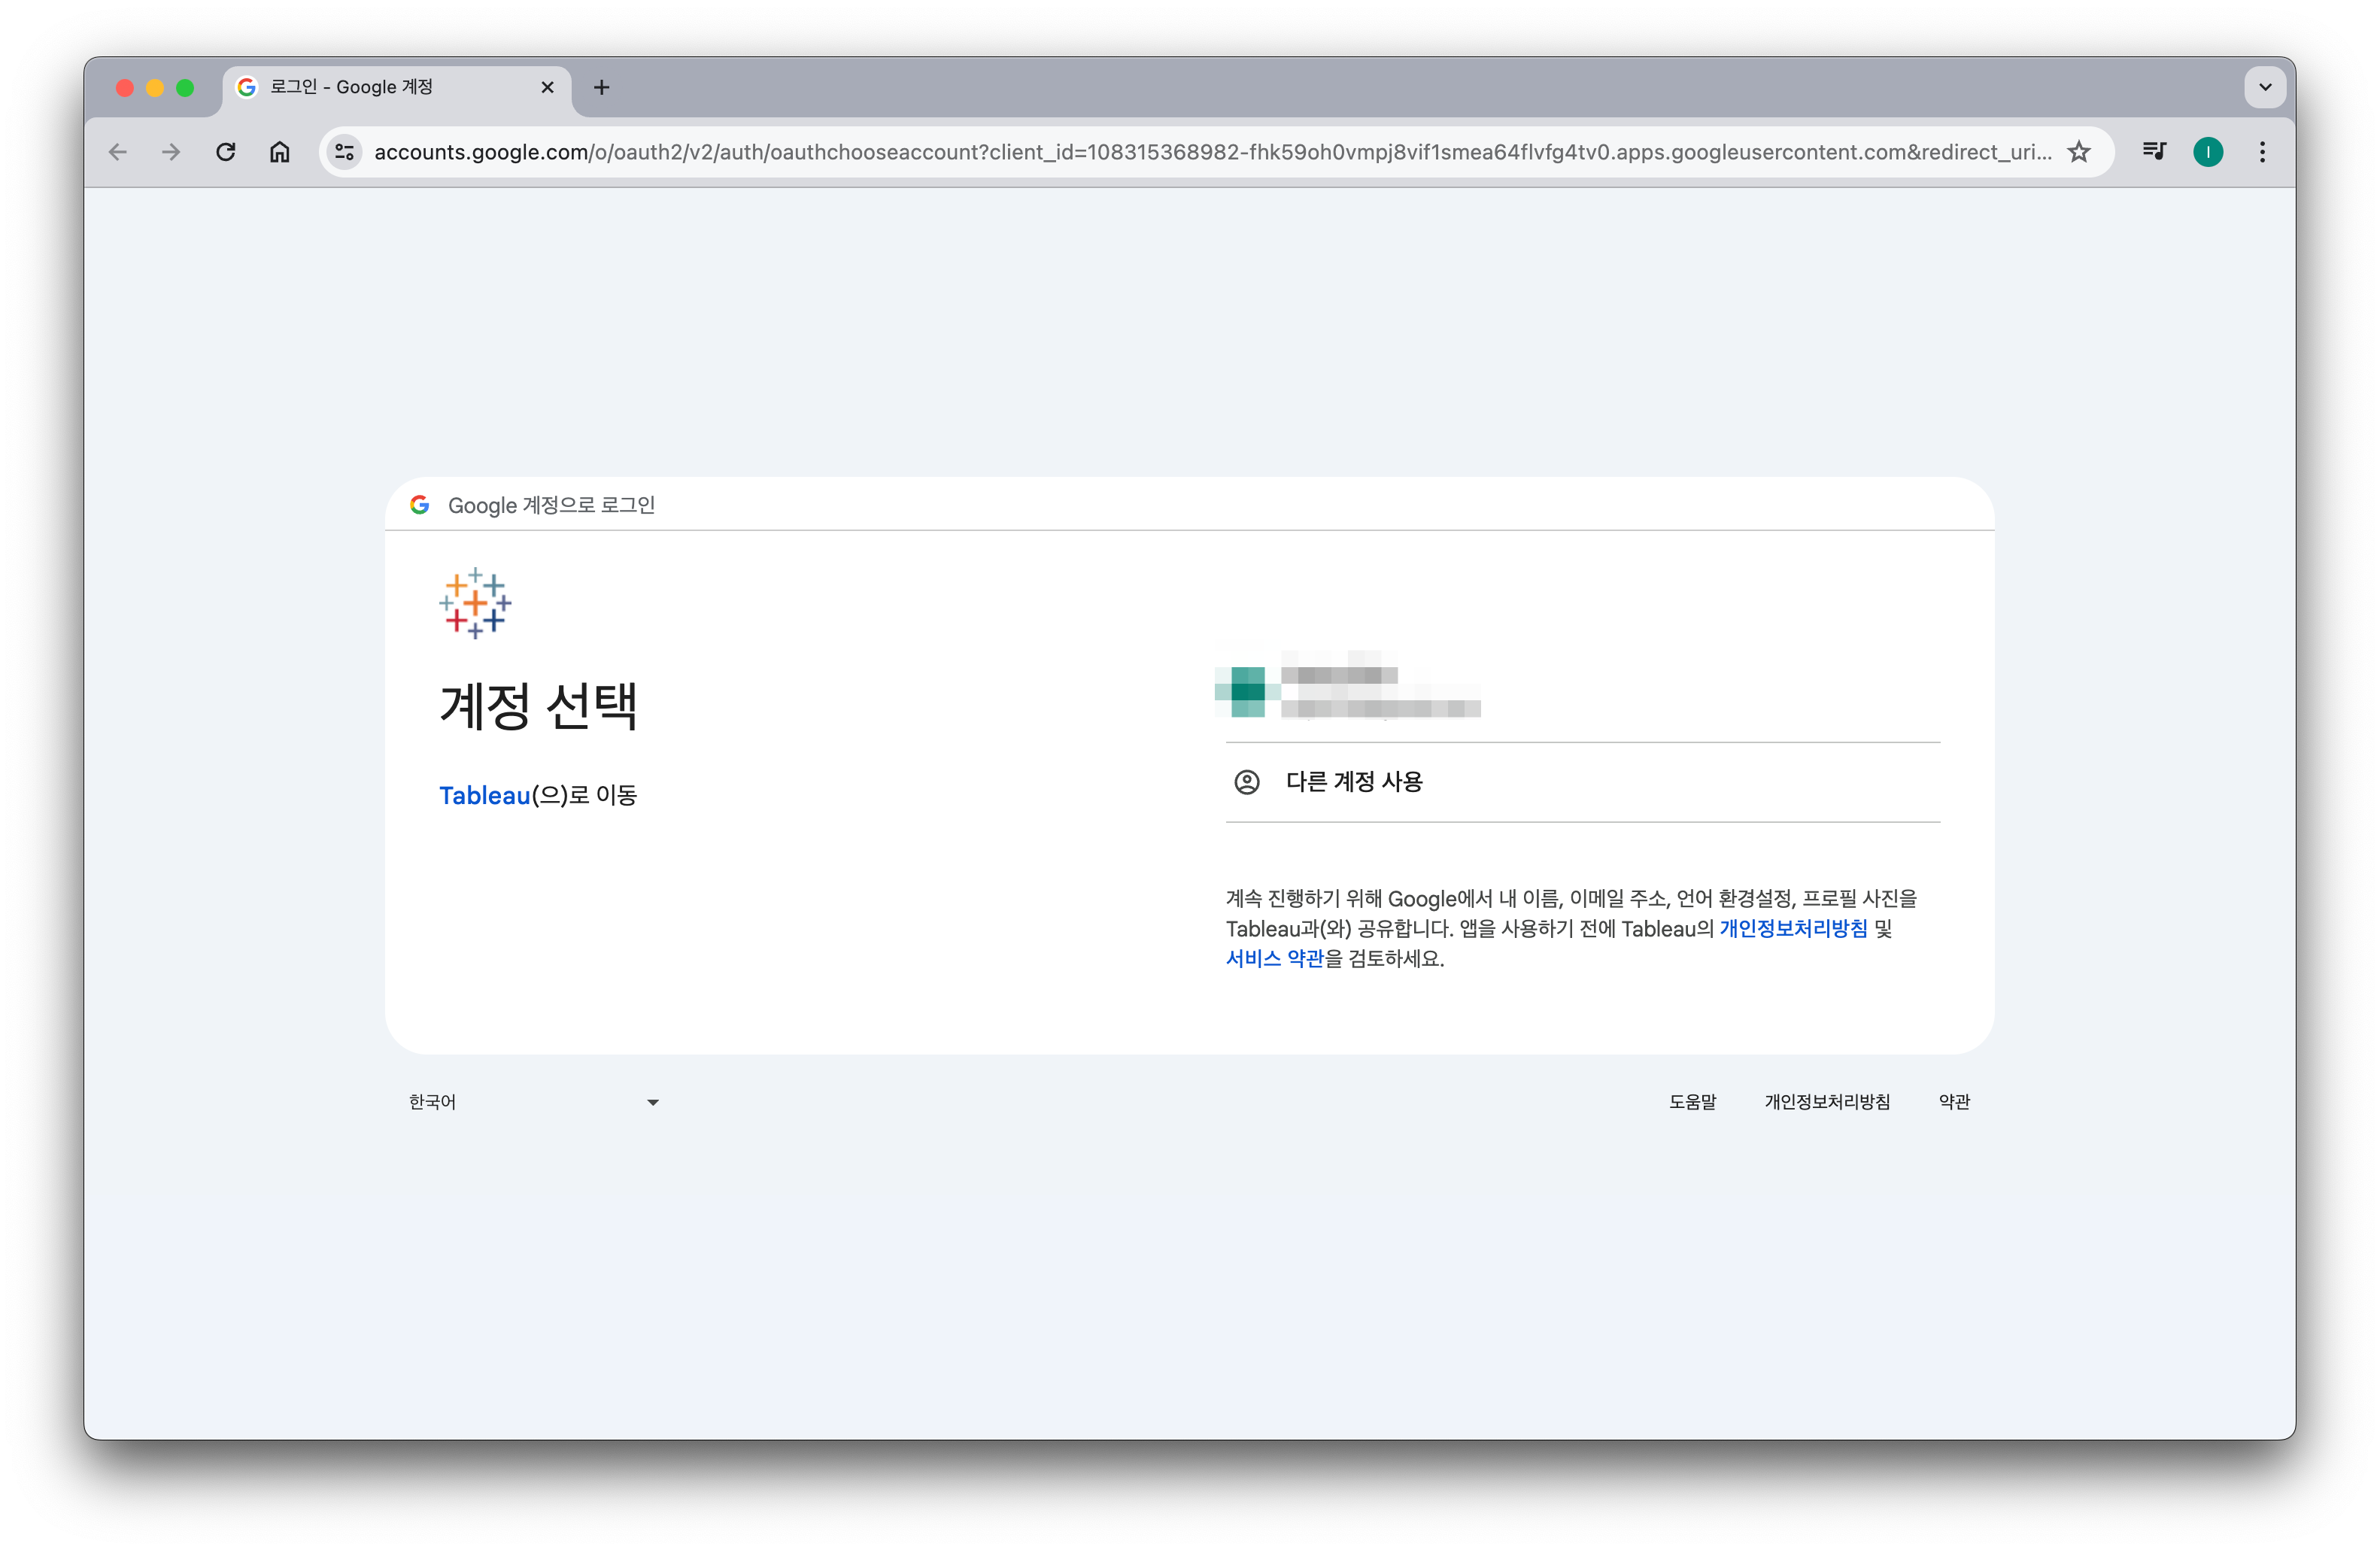The image size is (2380, 1551).
Task: Go to the browser home page
Action: tap(280, 152)
